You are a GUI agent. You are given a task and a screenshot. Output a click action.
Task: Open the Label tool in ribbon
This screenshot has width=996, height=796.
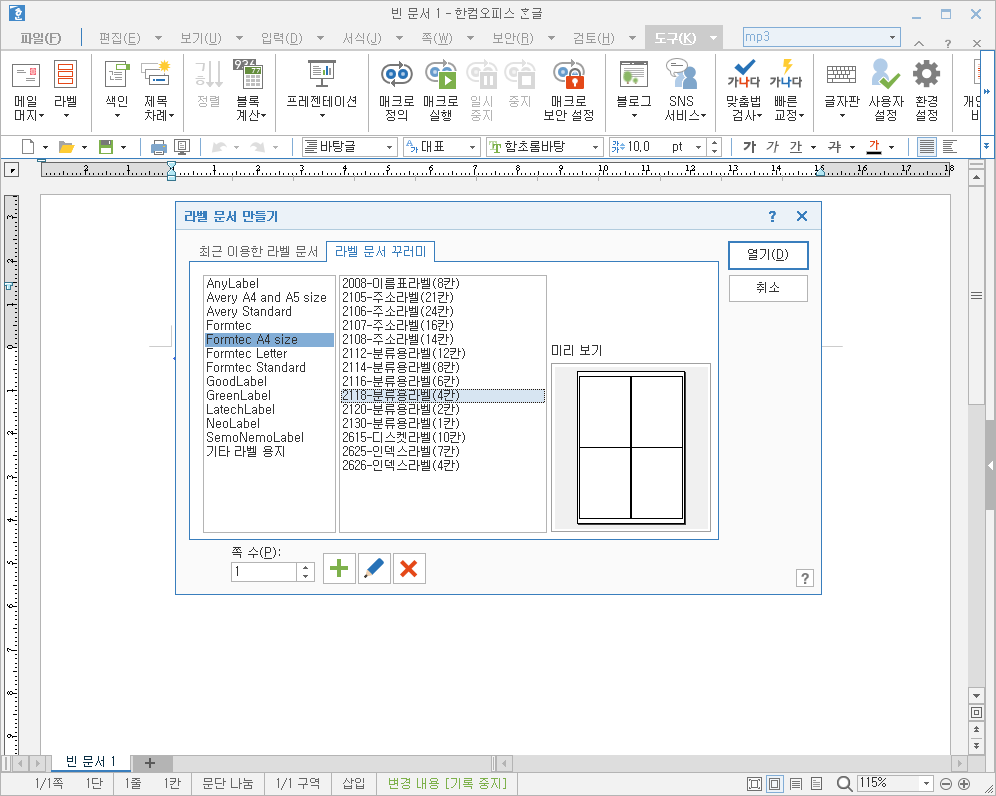pos(65,91)
